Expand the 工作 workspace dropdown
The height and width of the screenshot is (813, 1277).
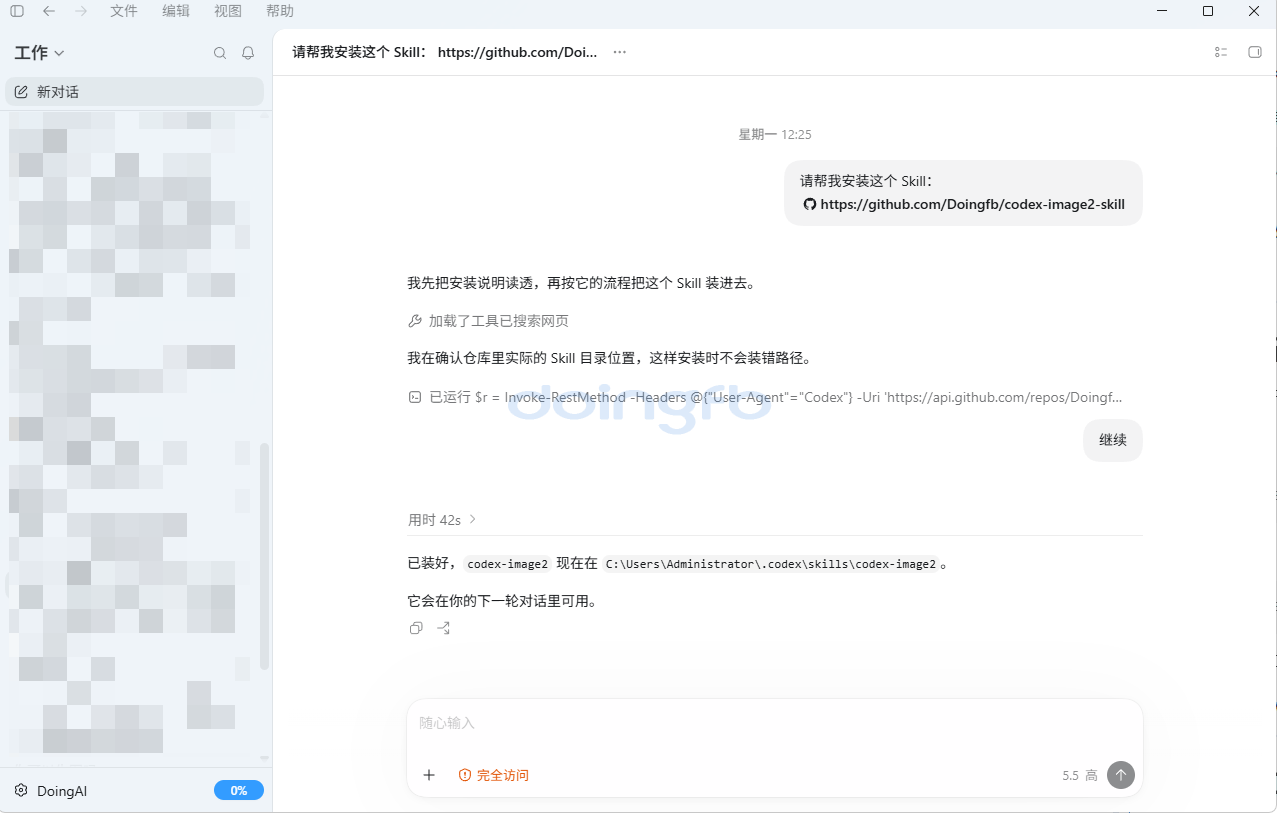click(39, 53)
